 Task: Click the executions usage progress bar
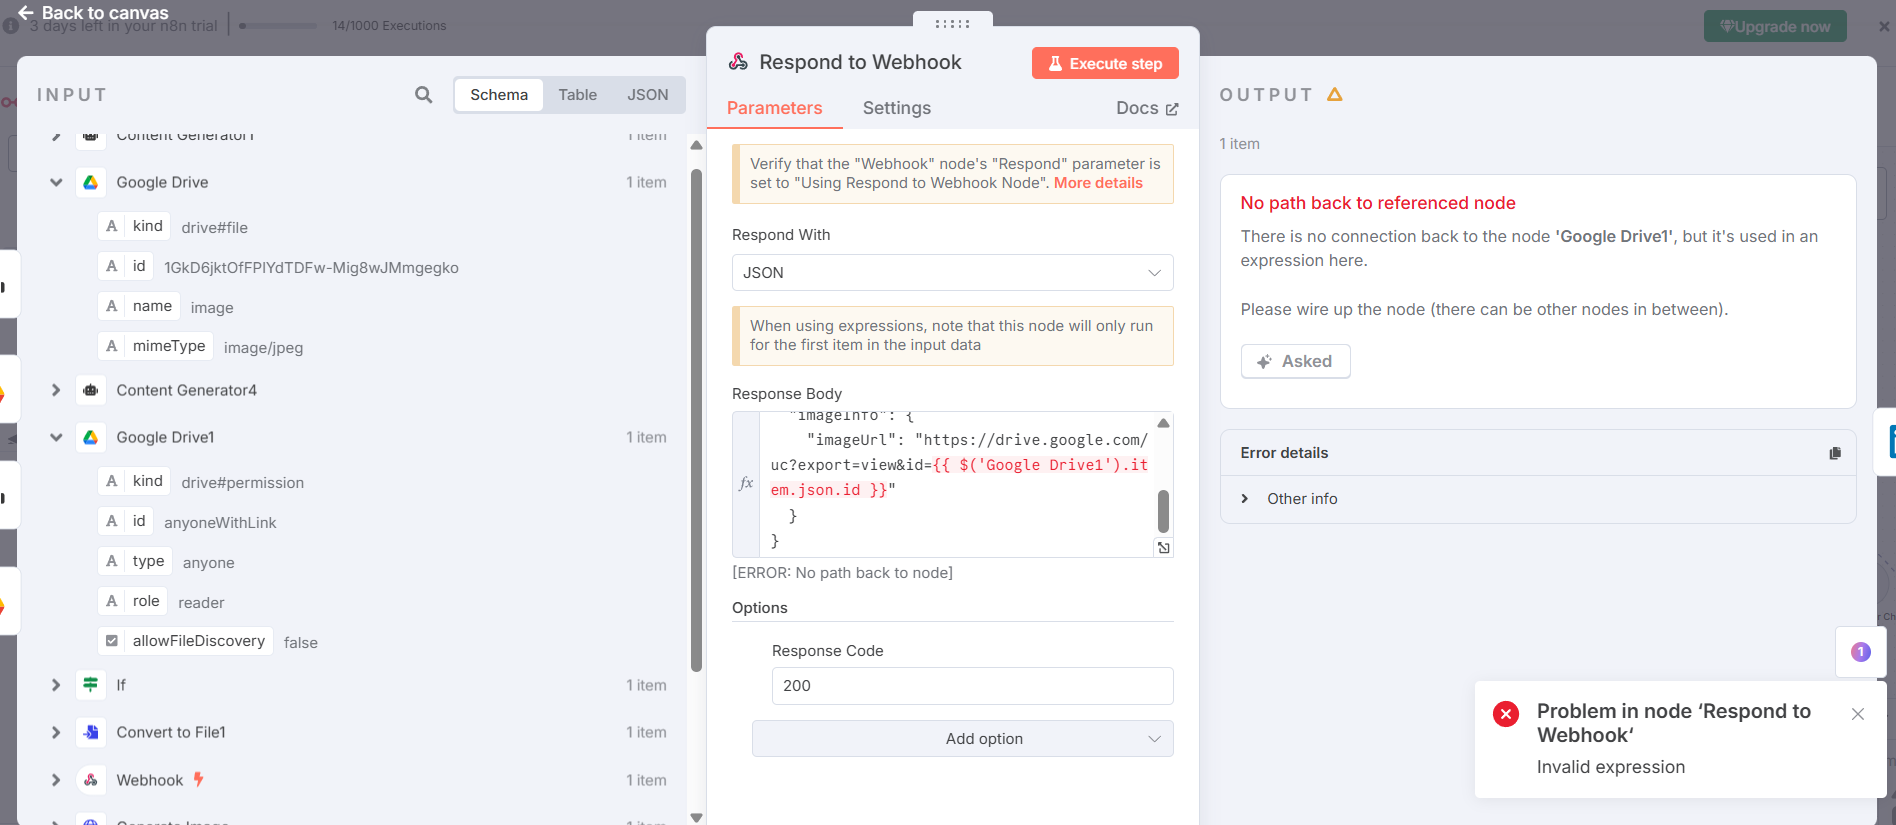pyautogui.click(x=278, y=26)
